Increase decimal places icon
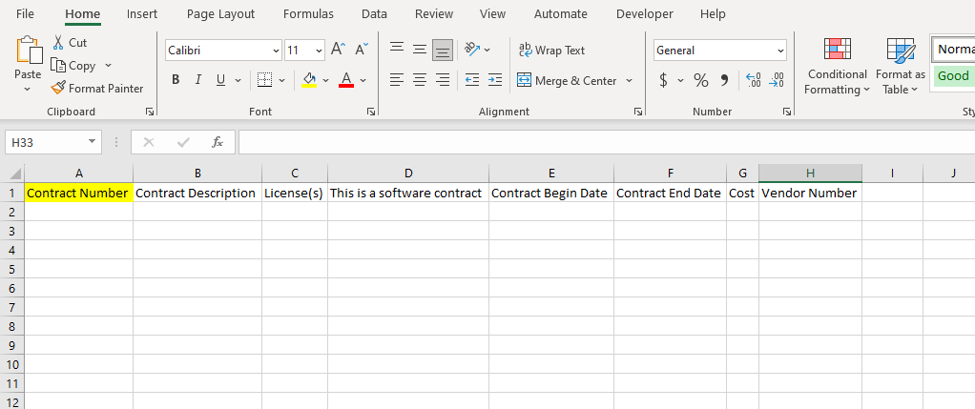975x409 pixels. pos(754,80)
